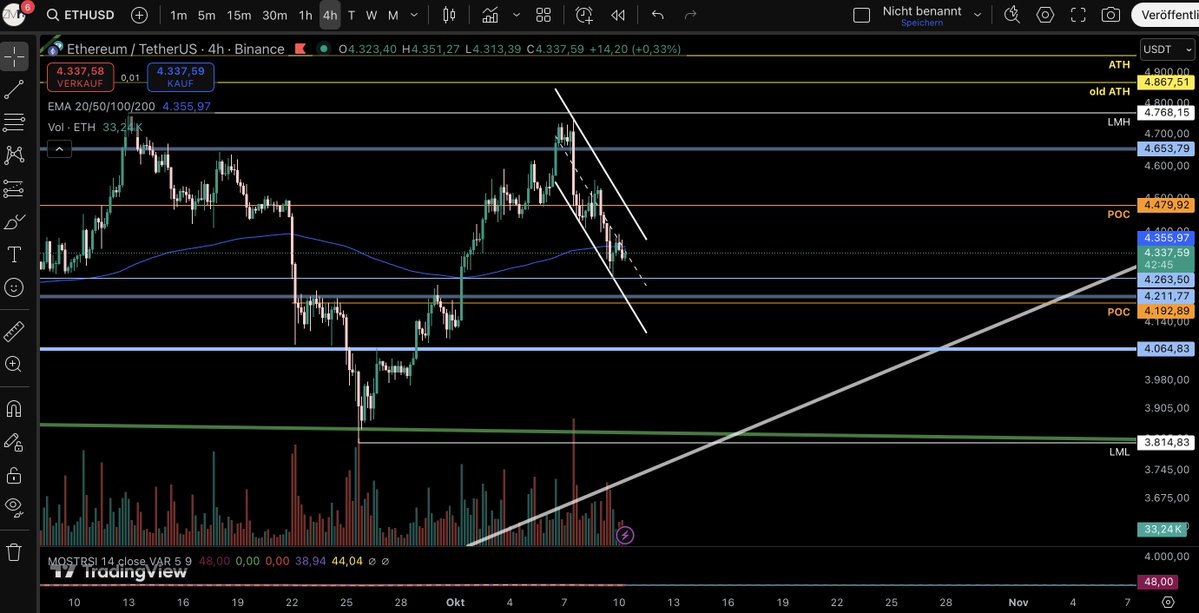Select the brush drawing tool

(x=14, y=222)
